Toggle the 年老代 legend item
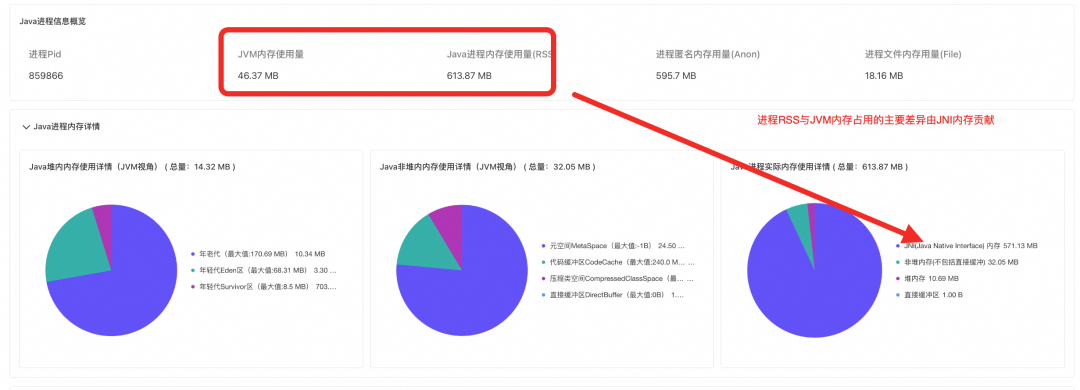Viewport: 1080px width, 390px height. coord(259,254)
